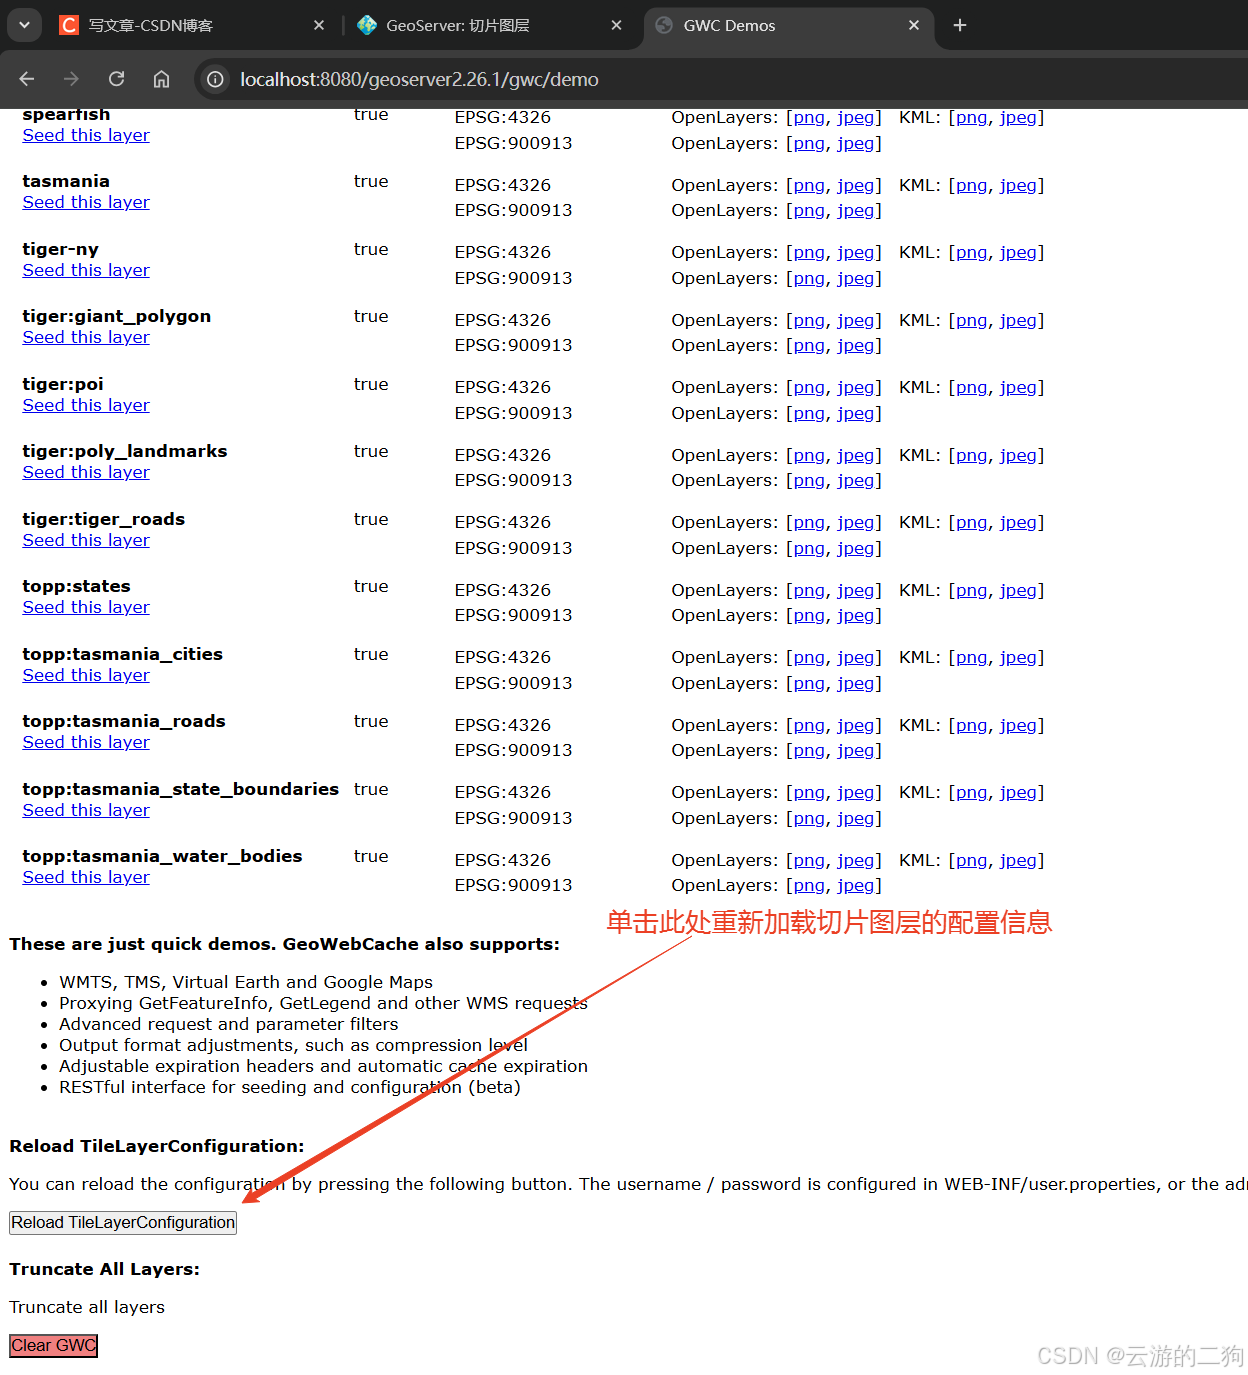Open spearfish KML jpeg link

(1018, 117)
